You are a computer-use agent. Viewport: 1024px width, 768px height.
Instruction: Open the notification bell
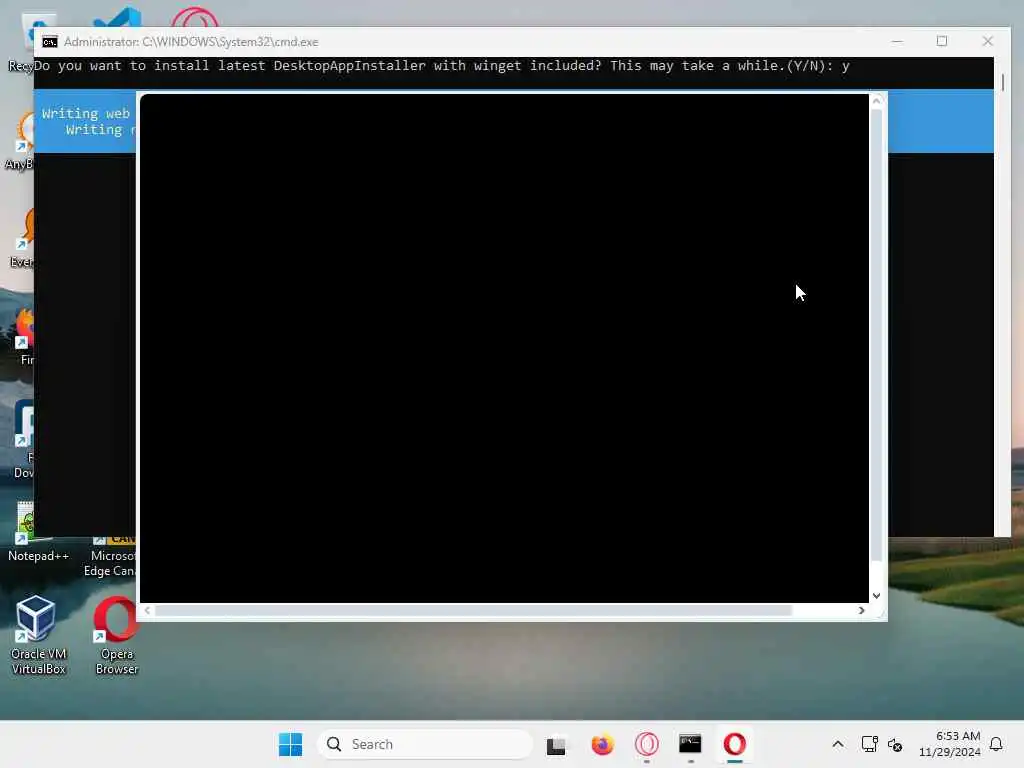[996, 744]
